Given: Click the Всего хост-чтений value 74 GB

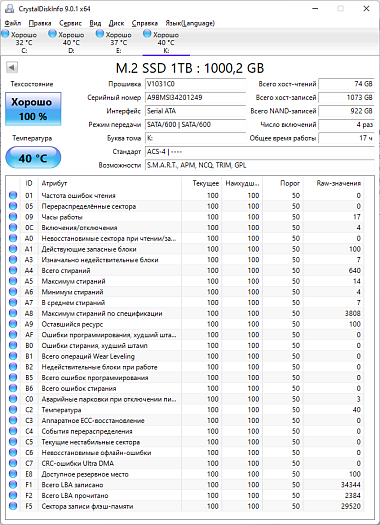Looking at the screenshot, I should point(346,84).
